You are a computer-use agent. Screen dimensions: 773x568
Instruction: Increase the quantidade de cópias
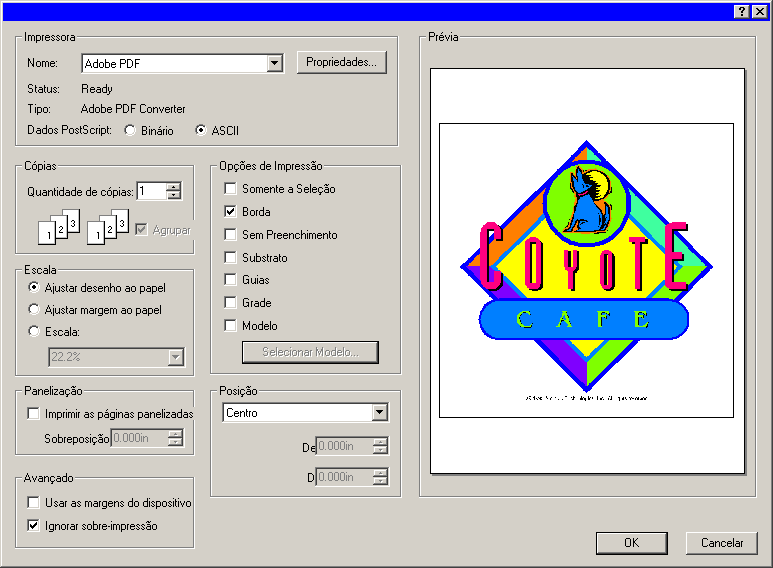coord(174,187)
